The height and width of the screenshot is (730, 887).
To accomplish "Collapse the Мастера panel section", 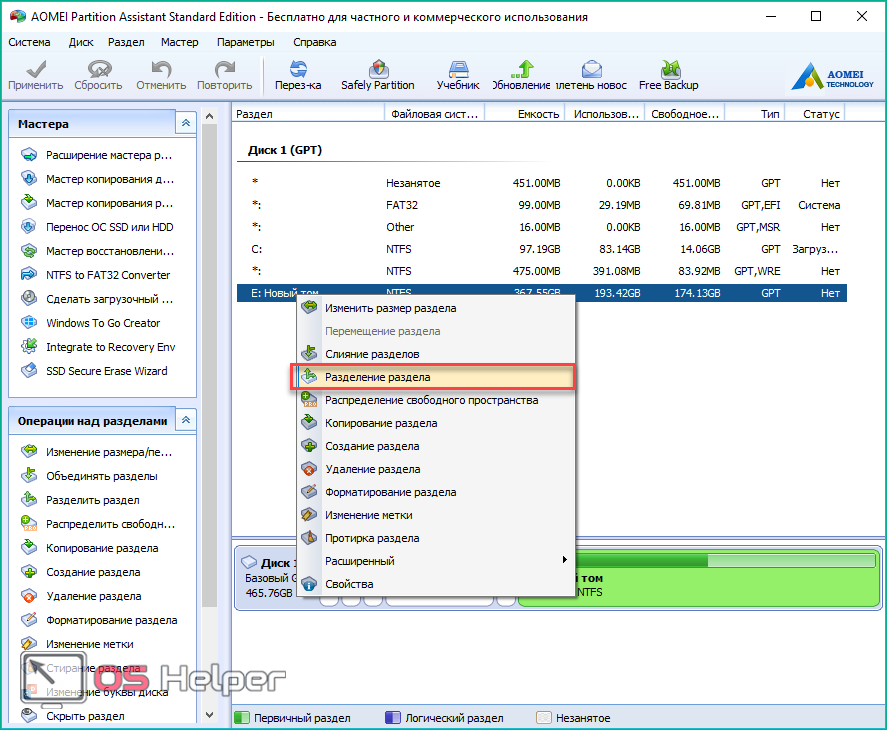I will tap(185, 124).
